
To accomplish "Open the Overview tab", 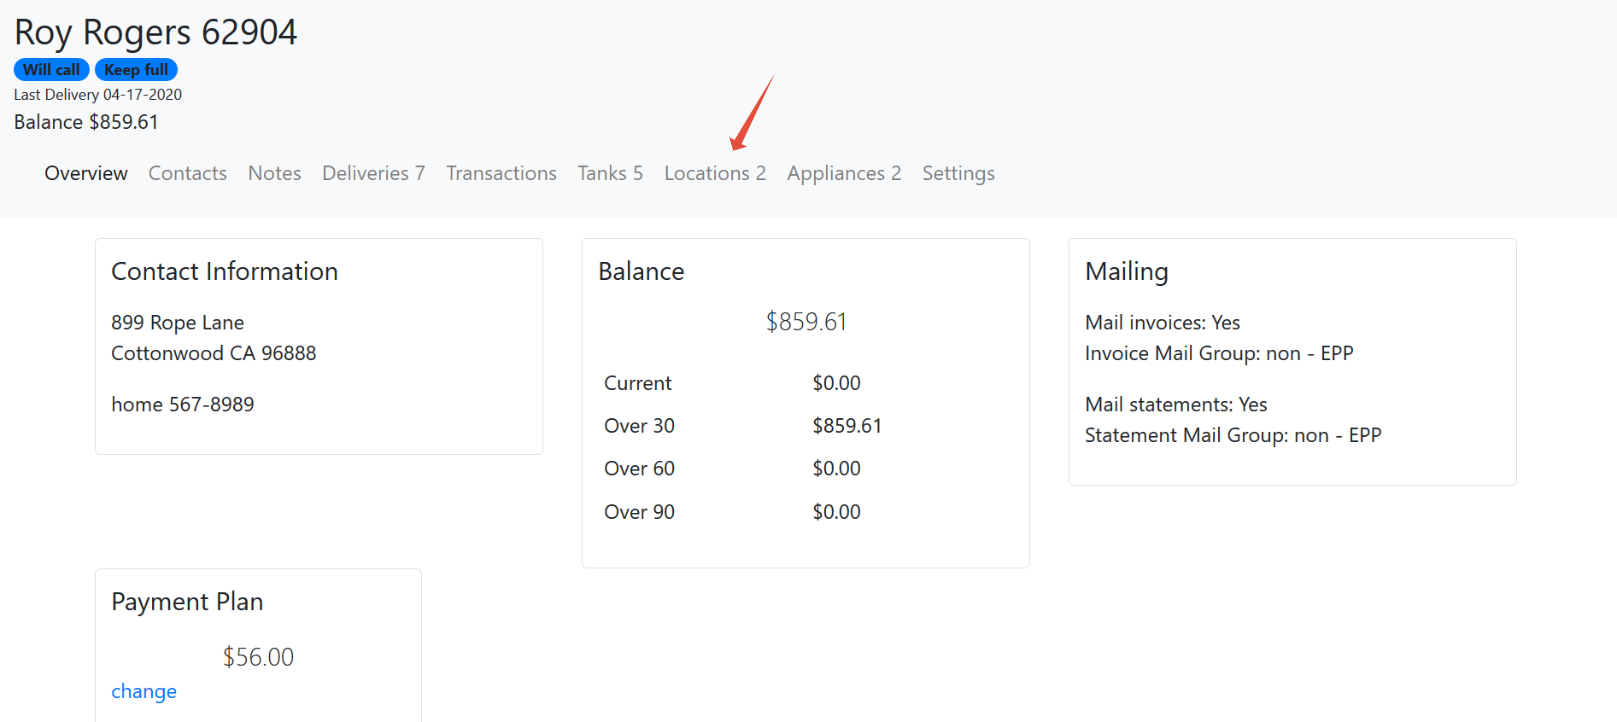I will coord(86,173).
